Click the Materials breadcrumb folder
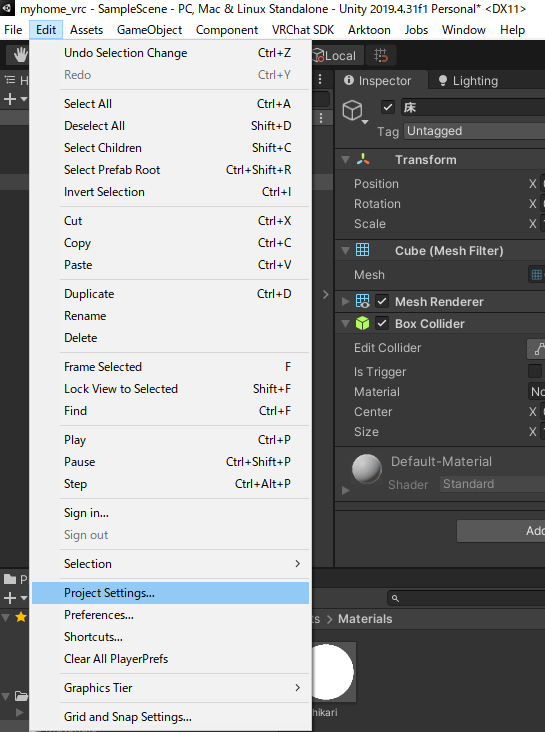Viewport: 545px width, 732px height. coord(365,619)
